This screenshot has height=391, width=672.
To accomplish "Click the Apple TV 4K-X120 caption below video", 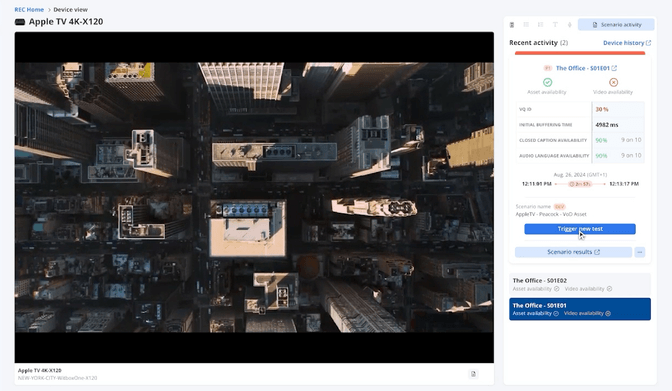I will click(39, 370).
